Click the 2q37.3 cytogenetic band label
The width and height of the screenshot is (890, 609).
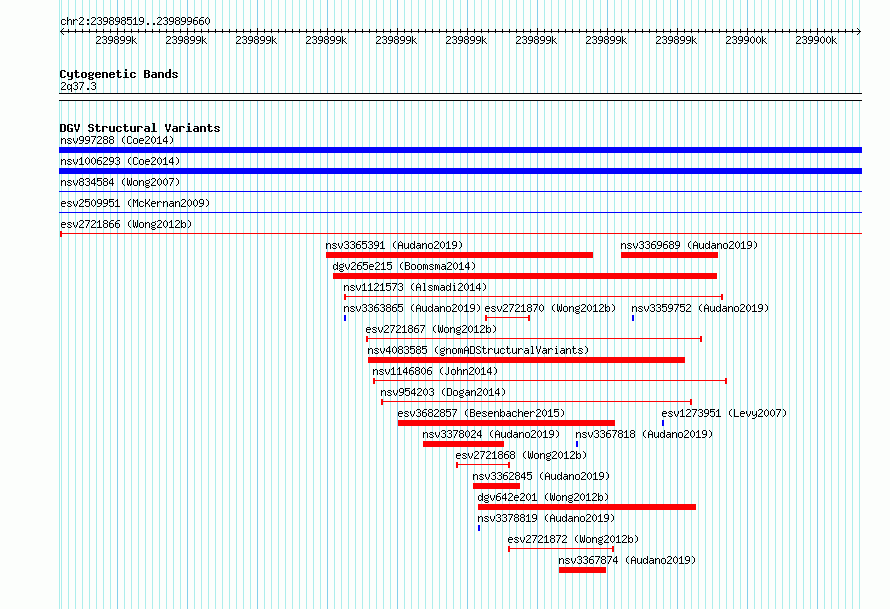coord(78,86)
